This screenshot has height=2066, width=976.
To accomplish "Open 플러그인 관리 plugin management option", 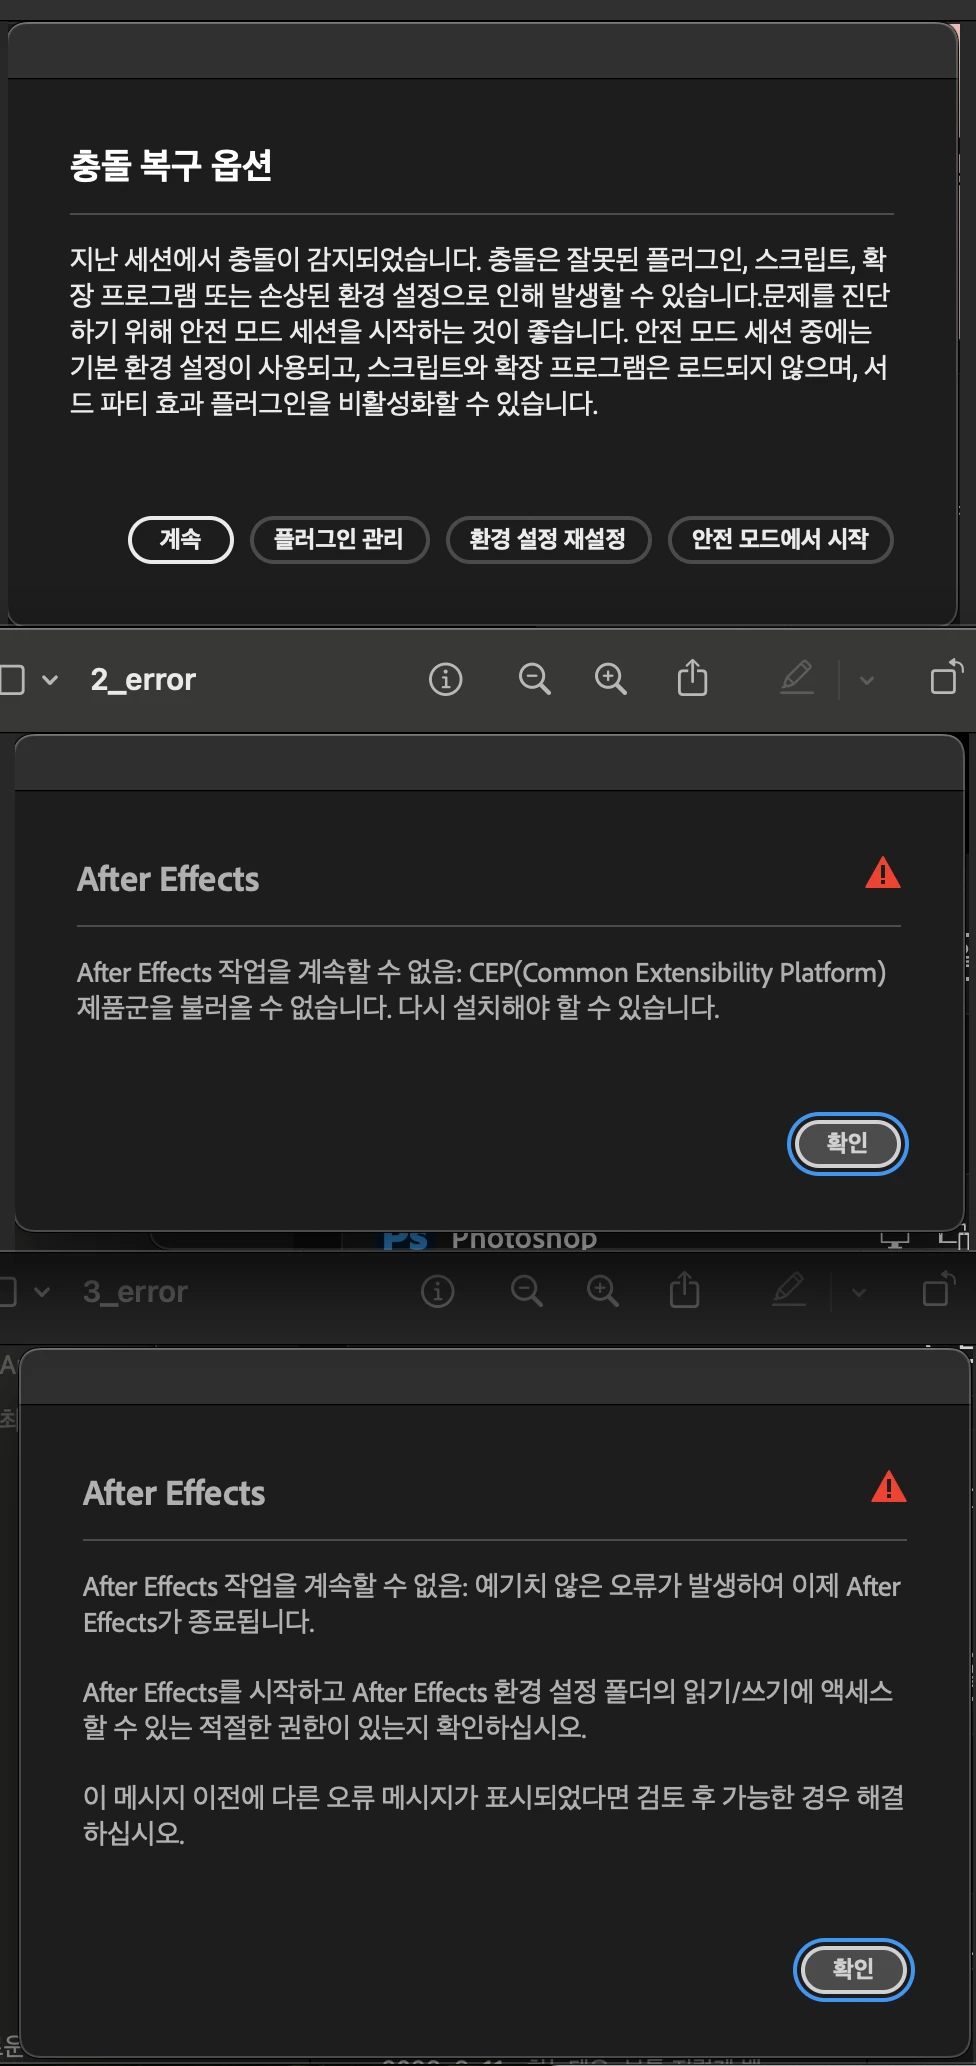I will [339, 540].
